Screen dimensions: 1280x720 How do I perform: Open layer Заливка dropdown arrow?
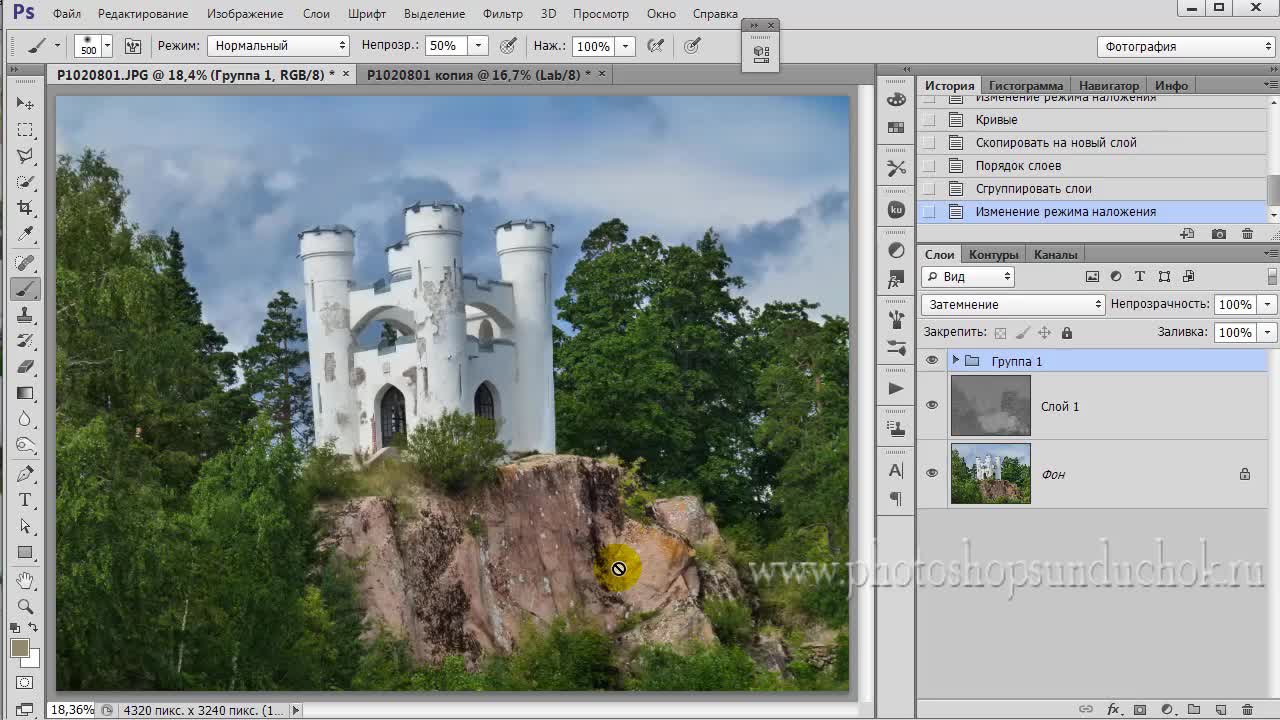(1268, 332)
